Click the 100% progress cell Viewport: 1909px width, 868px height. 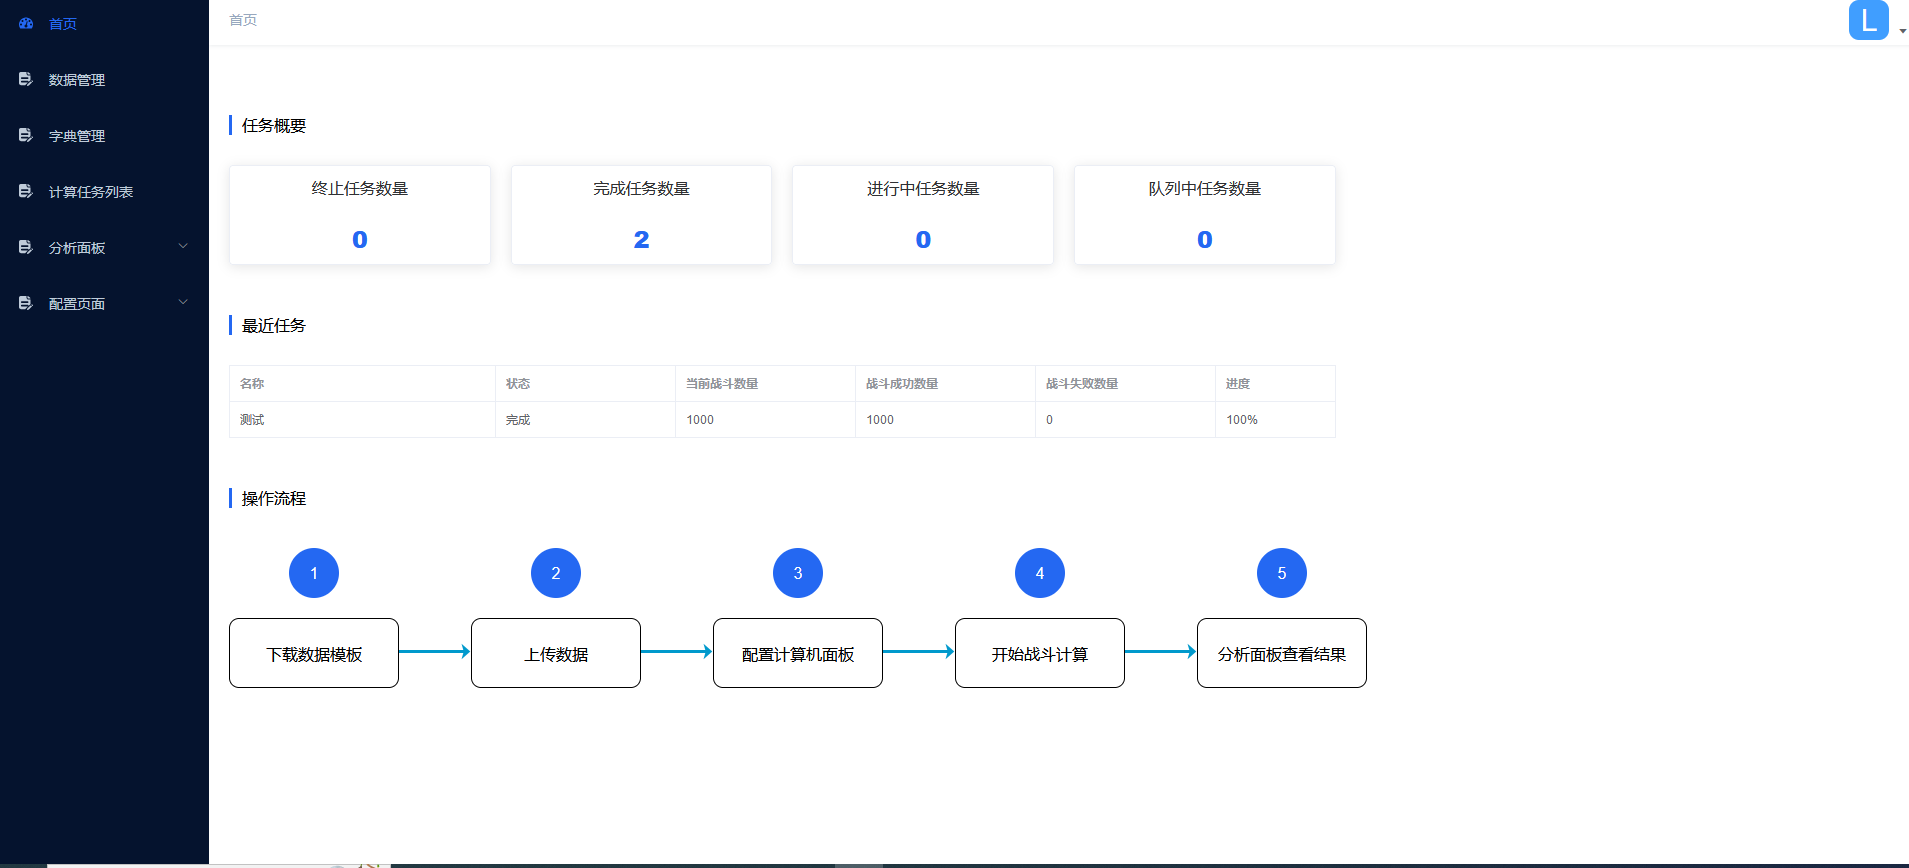[x=1275, y=420]
